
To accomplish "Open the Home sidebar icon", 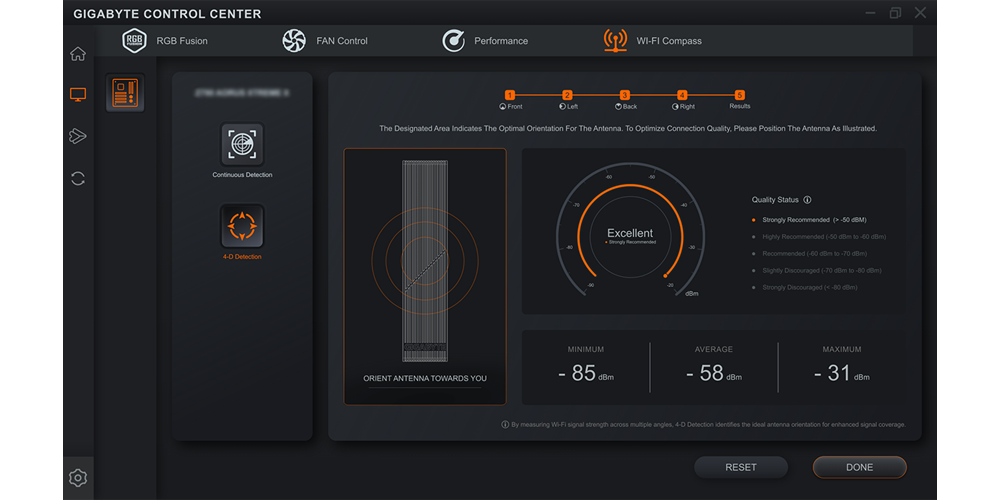I will [78, 54].
